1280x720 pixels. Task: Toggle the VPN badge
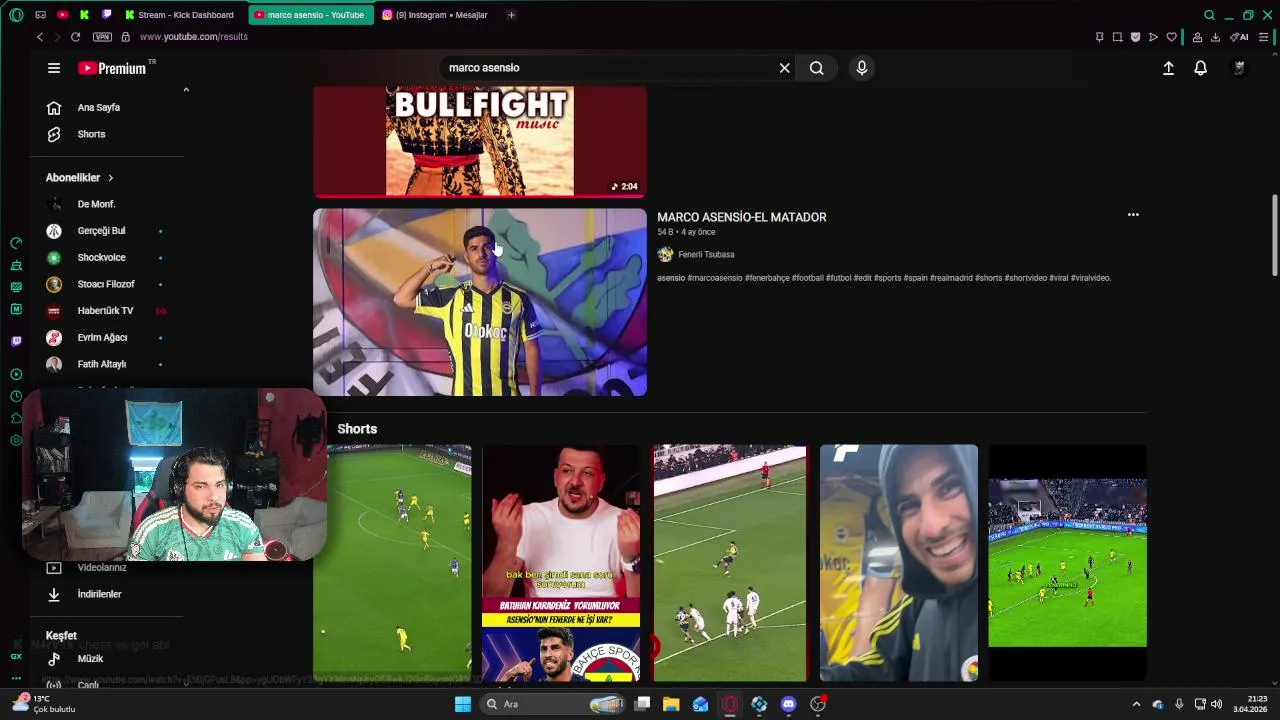click(x=102, y=37)
